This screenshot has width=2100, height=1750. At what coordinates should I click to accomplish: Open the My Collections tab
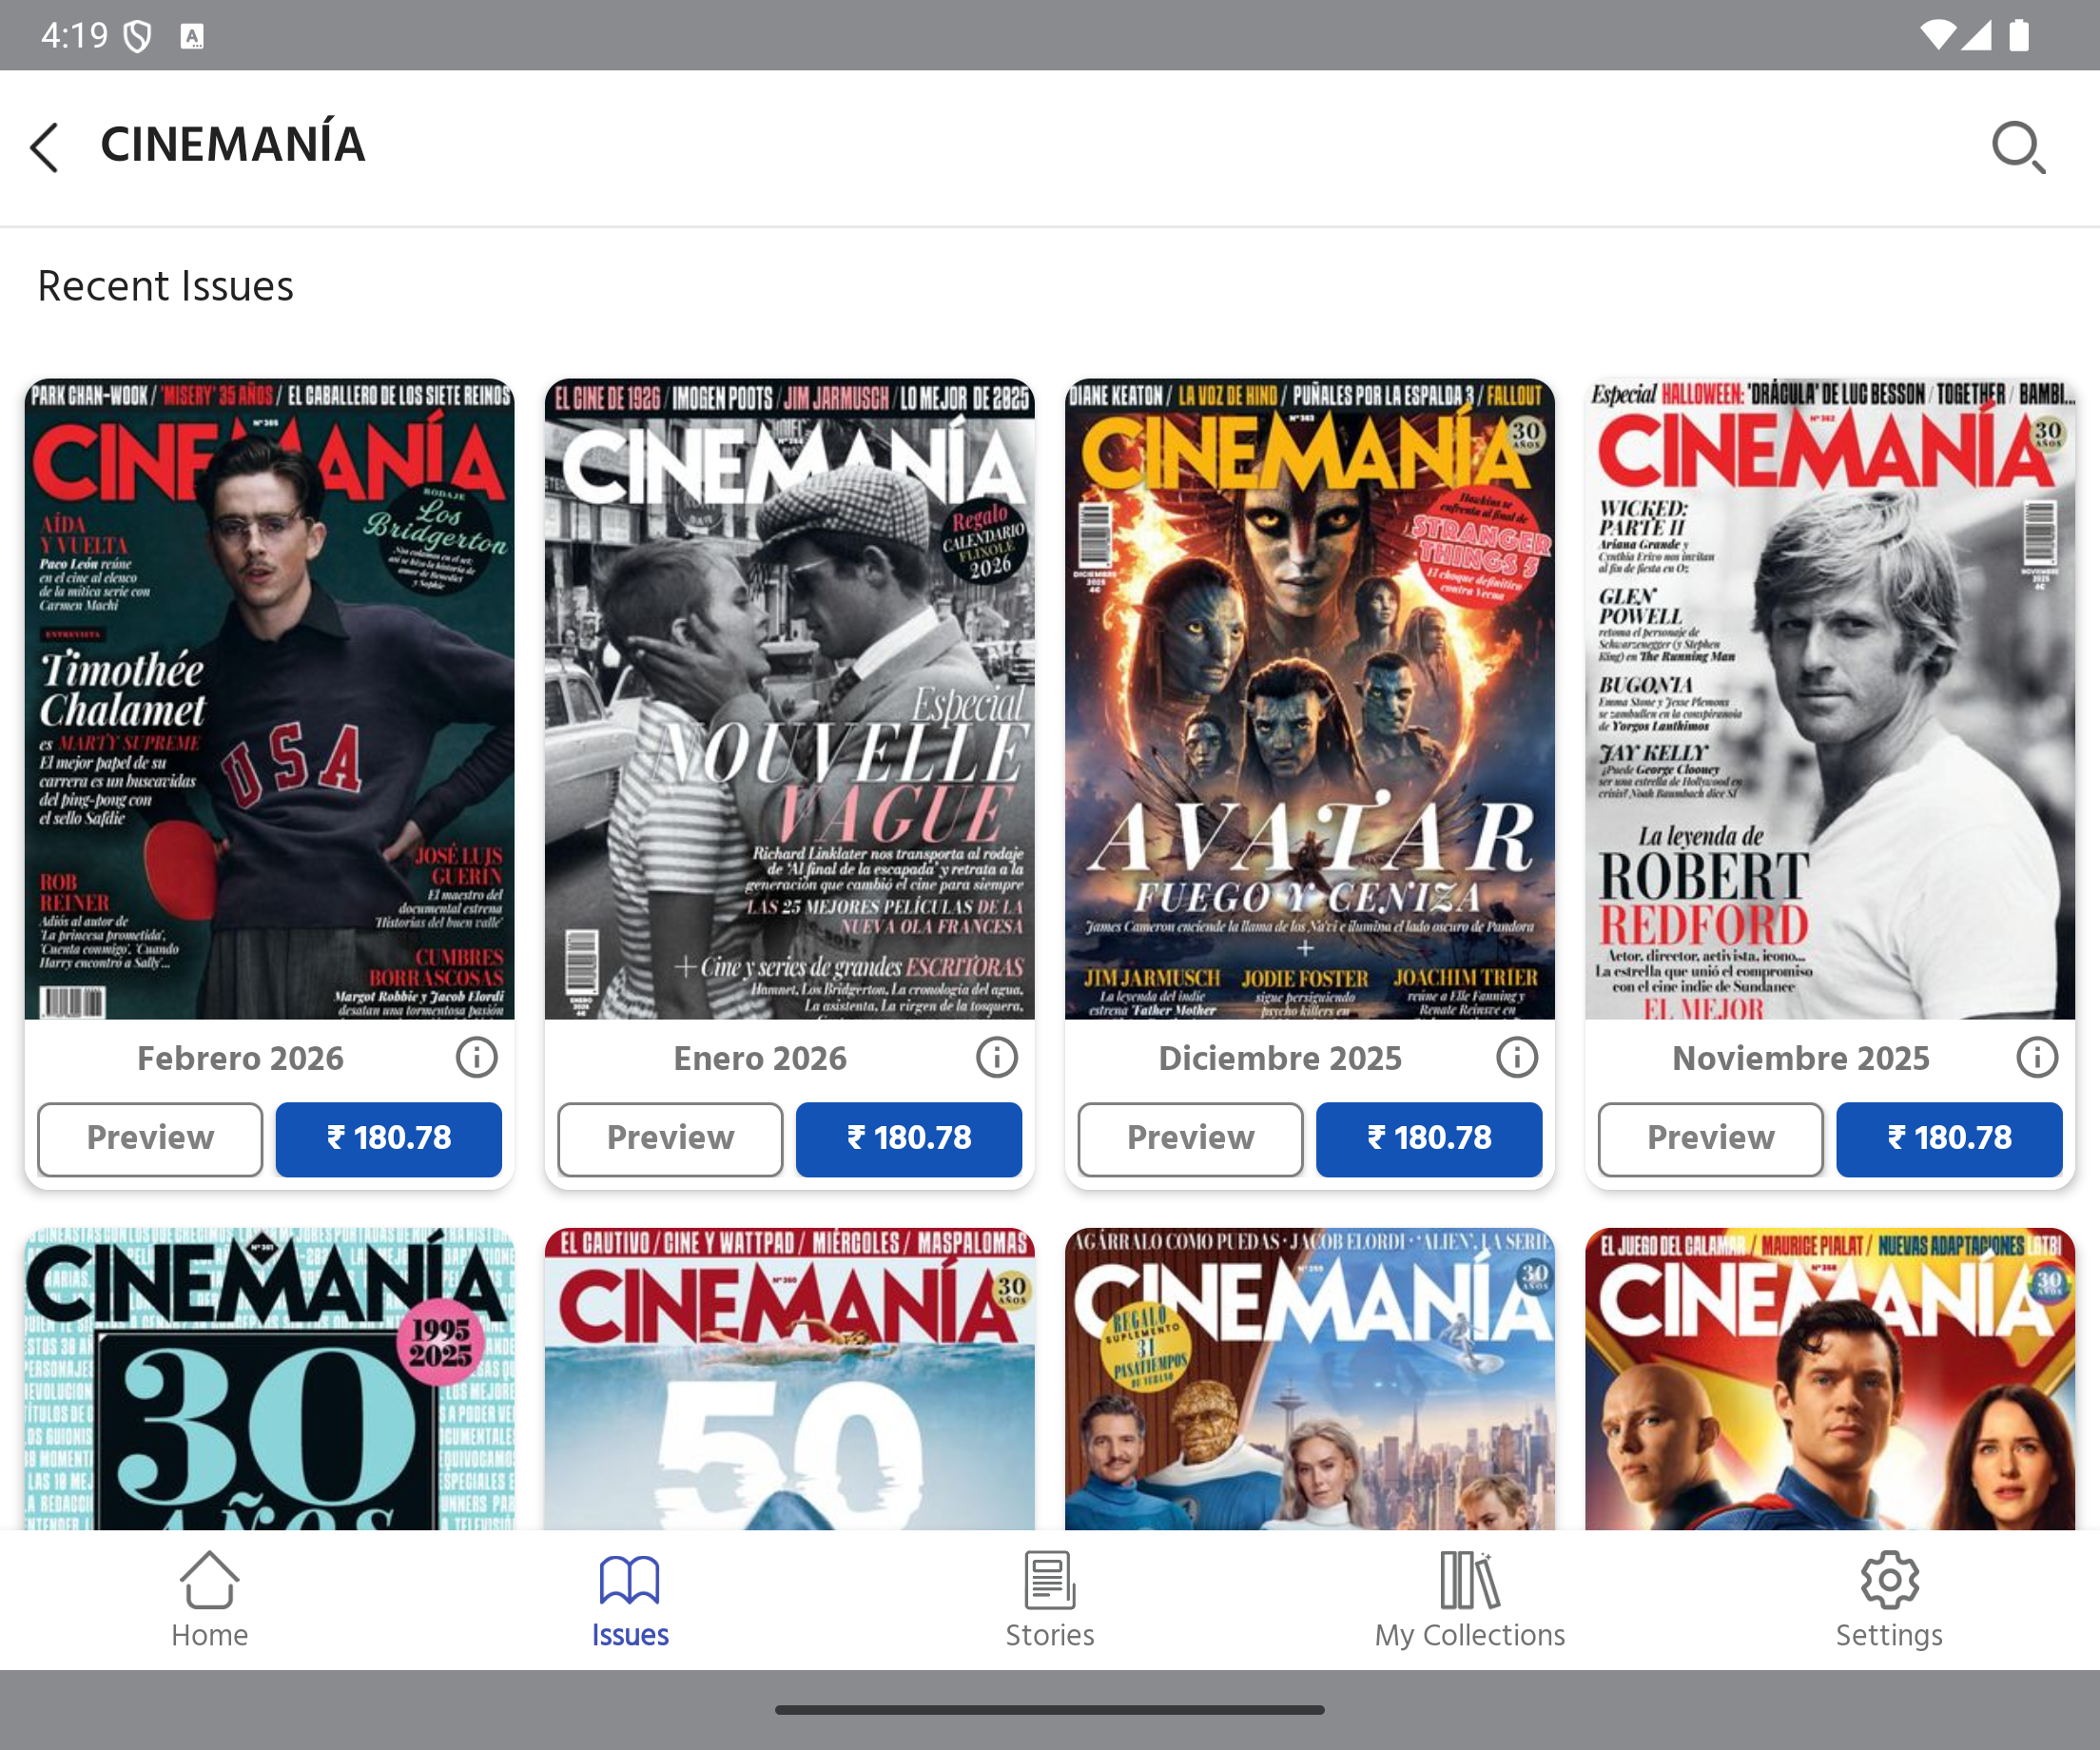tap(1469, 1598)
